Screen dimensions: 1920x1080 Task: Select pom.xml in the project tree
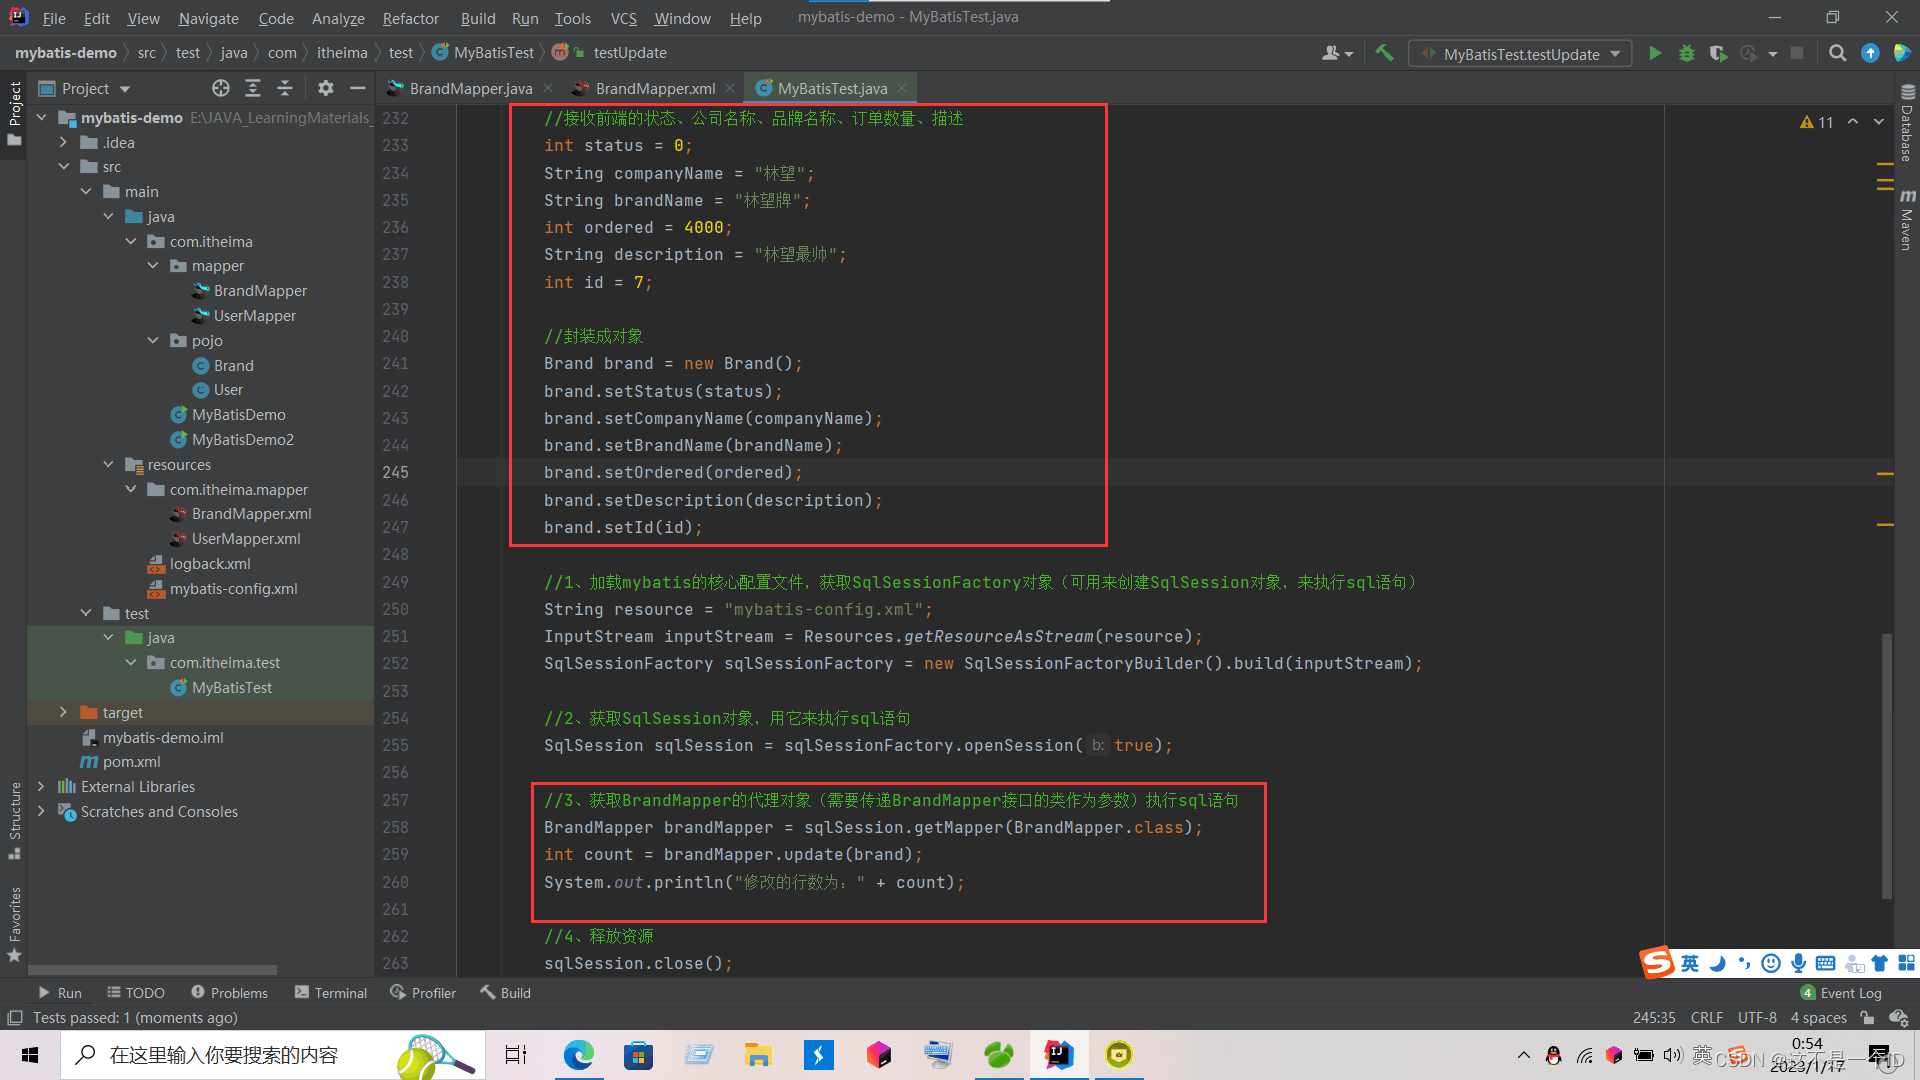(x=131, y=762)
